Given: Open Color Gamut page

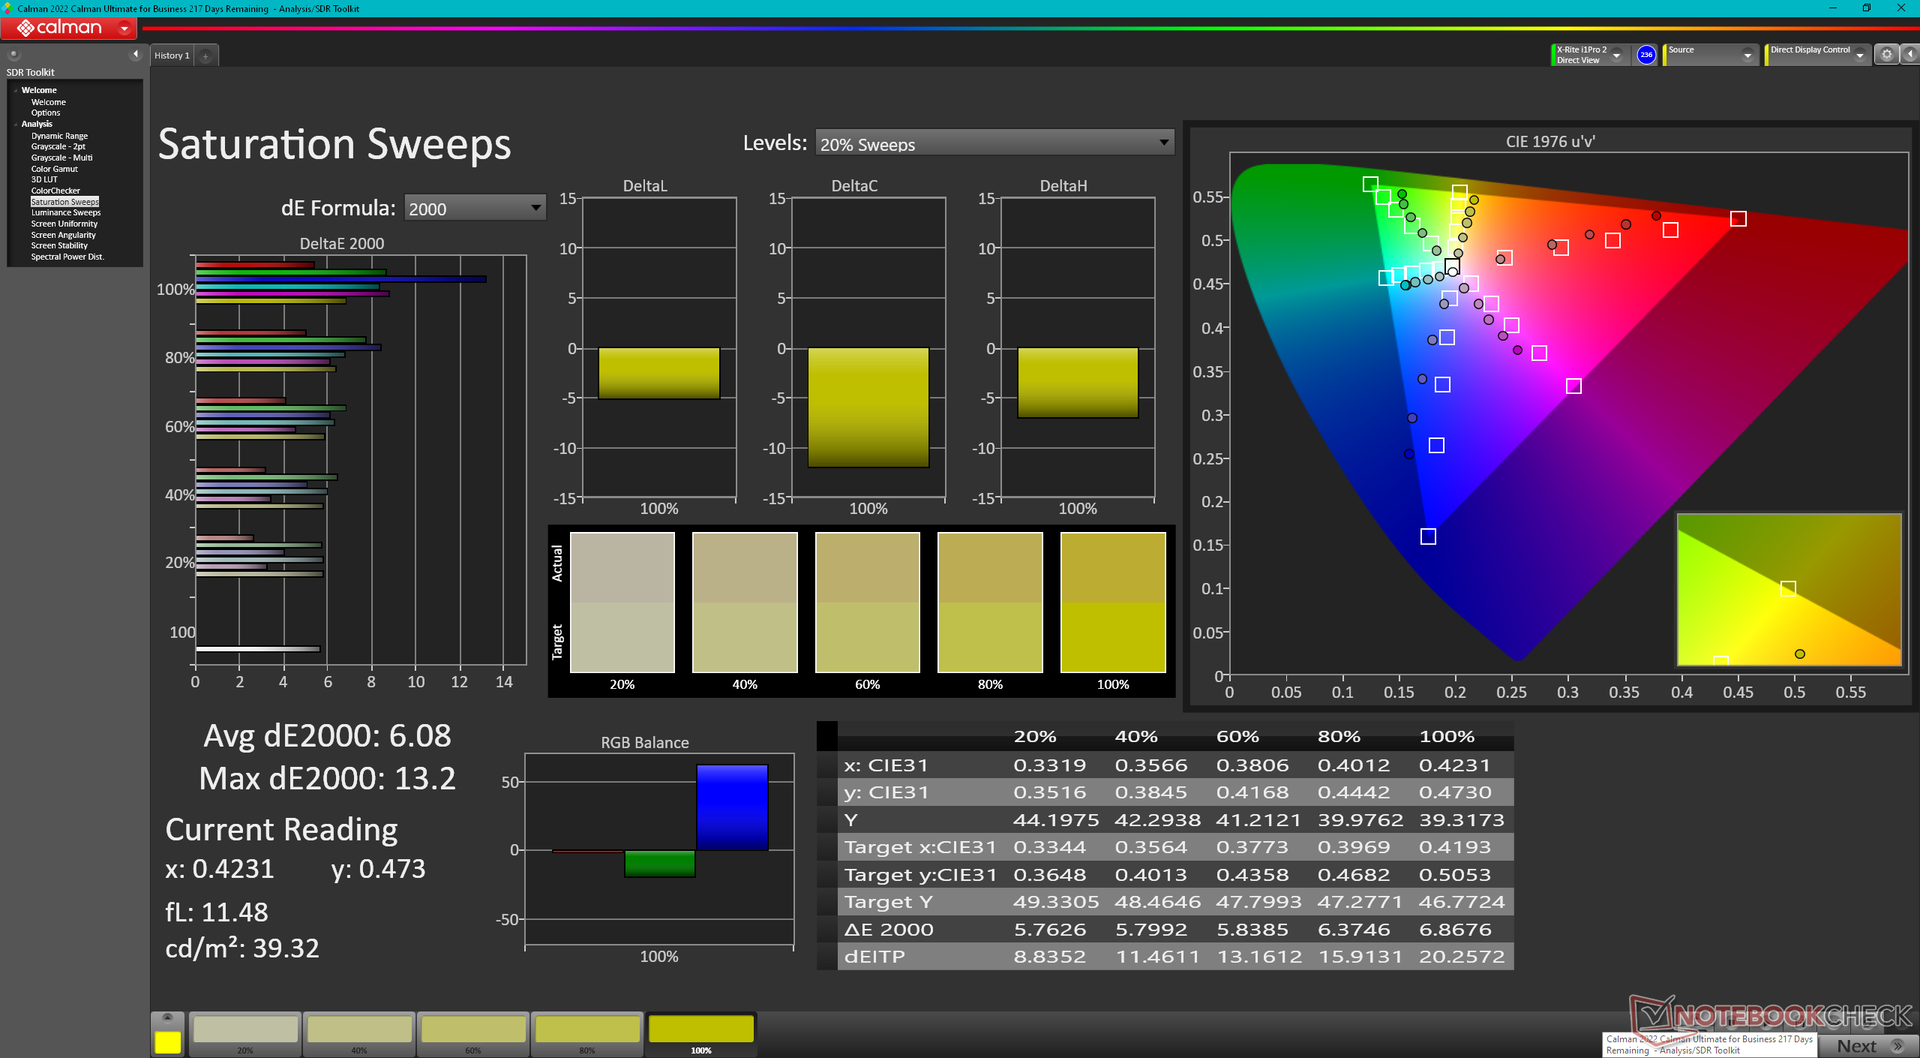Looking at the screenshot, I should 54,169.
